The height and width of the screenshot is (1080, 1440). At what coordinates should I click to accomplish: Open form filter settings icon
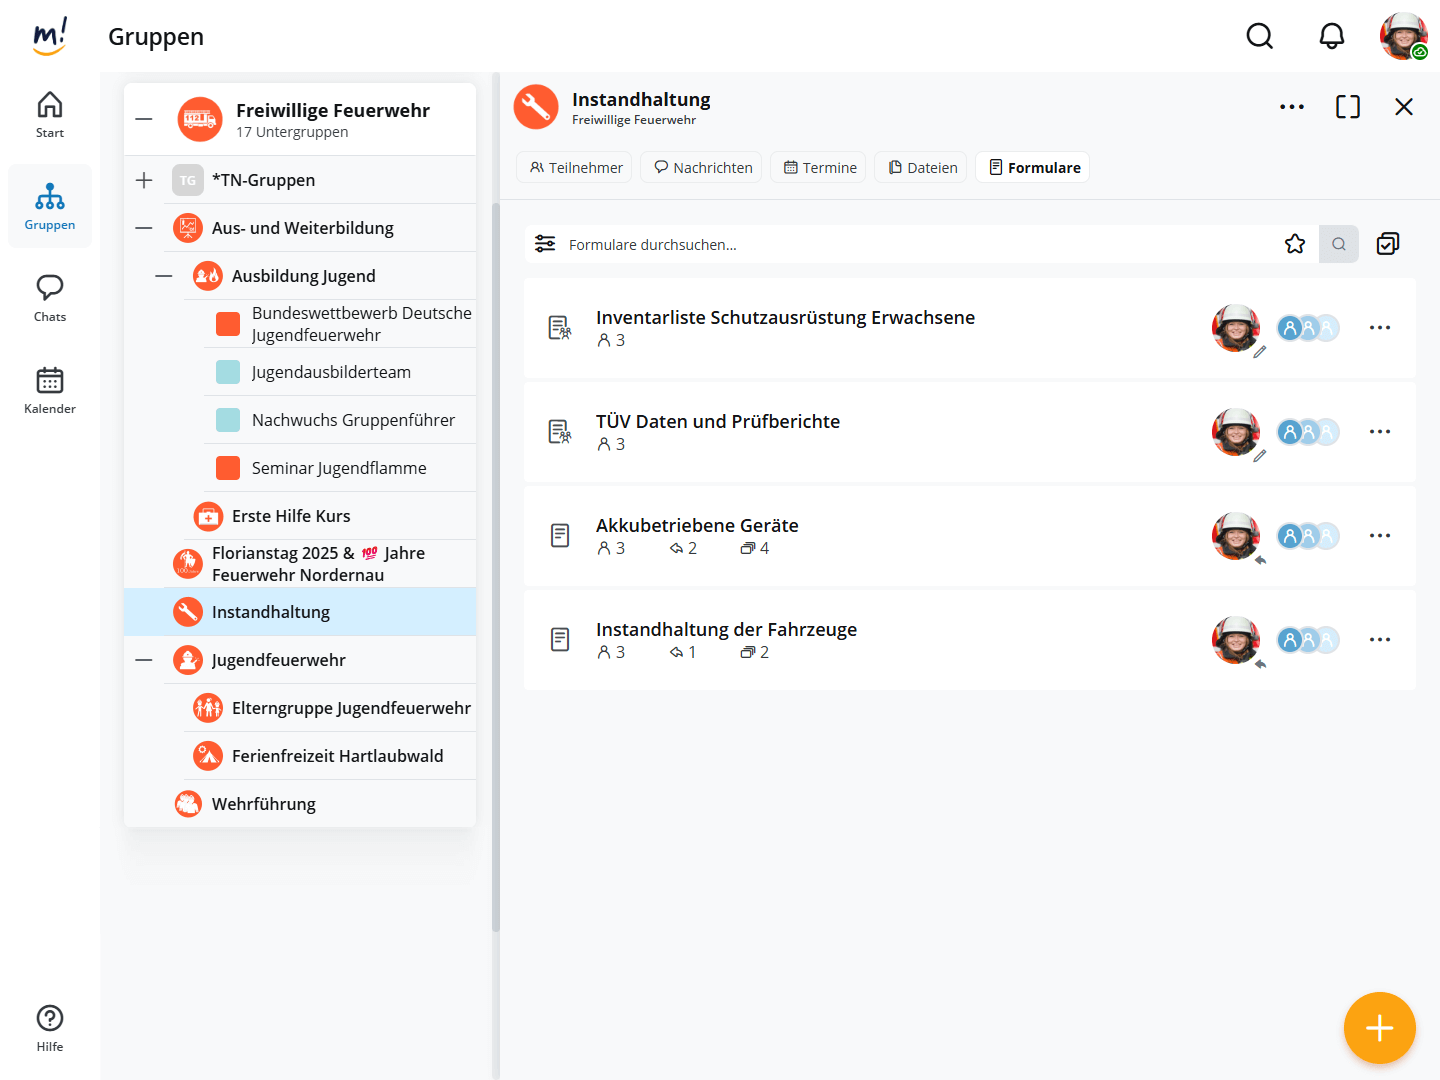click(545, 244)
